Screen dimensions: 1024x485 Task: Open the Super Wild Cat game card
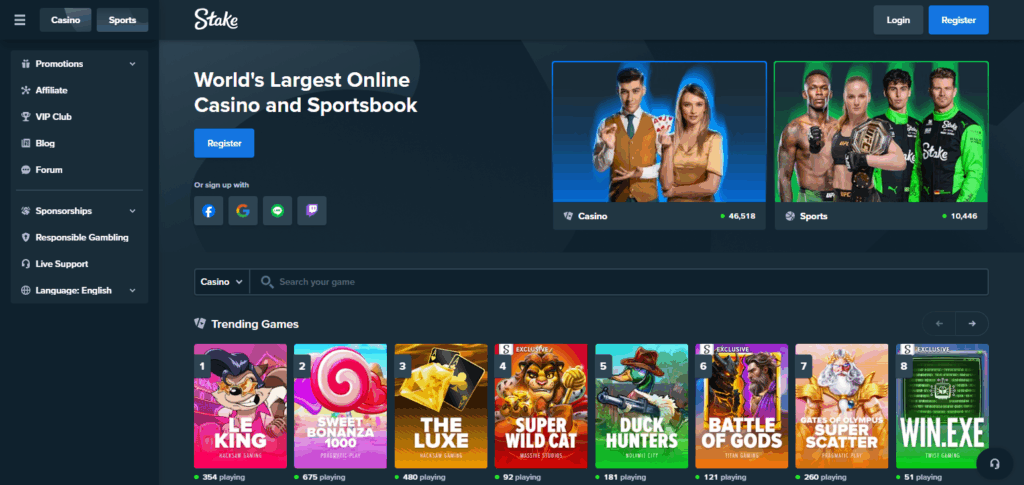pos(541,406)
